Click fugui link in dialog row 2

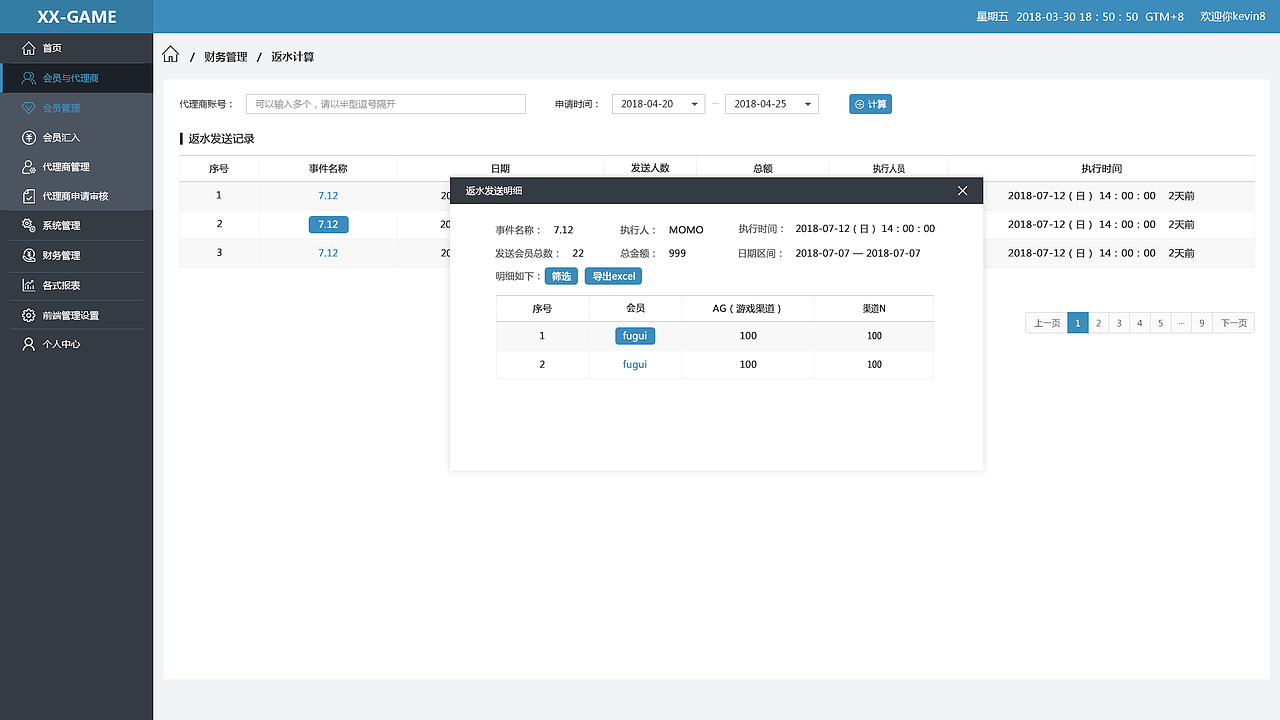pyautogui.click(x=635, y=365)
